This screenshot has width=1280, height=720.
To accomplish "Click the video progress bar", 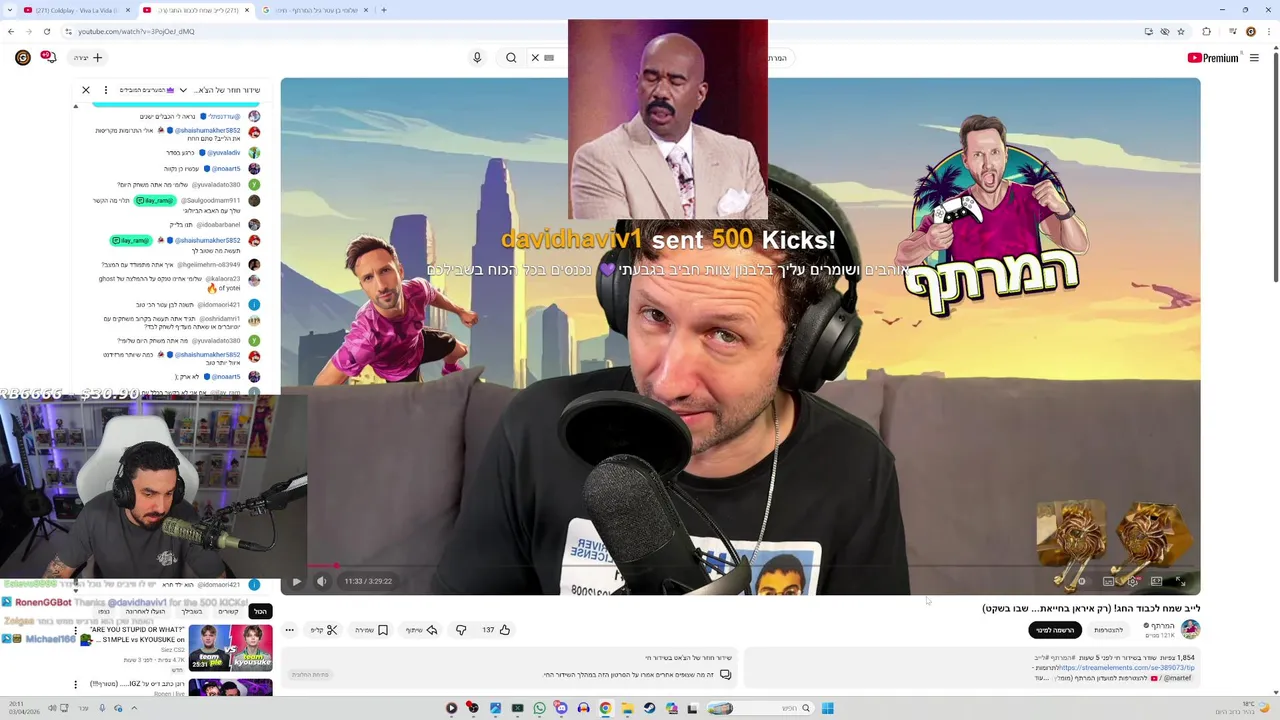I will pos(740,566).
